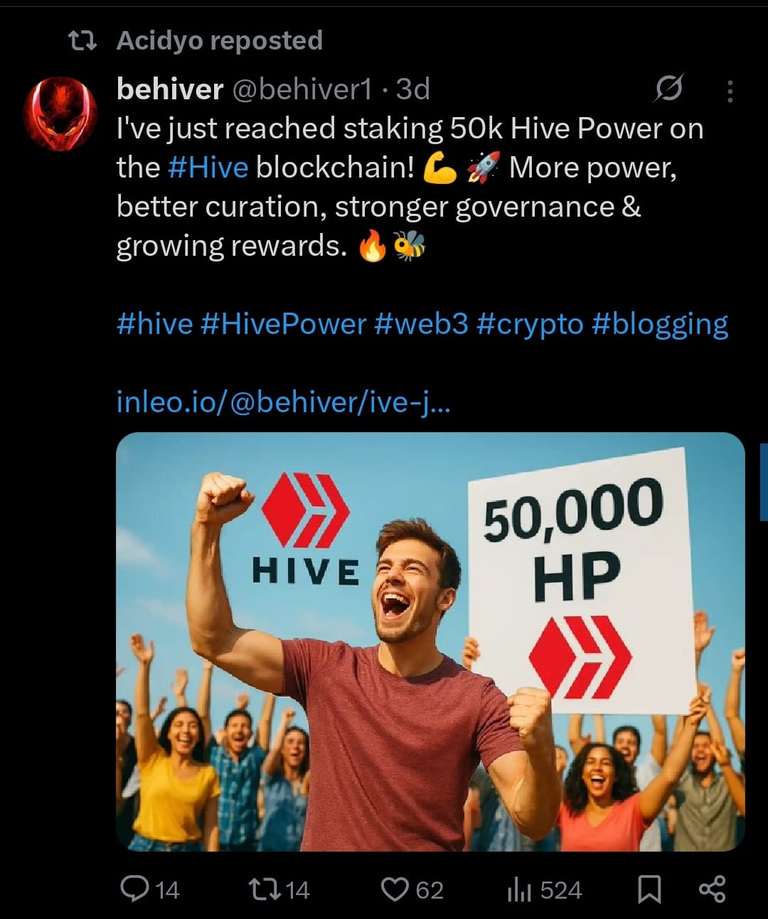The width and height of the screenshot is (768, 919).
Task: View post analytics bar chart icon
Action: [x=519, y=890]
